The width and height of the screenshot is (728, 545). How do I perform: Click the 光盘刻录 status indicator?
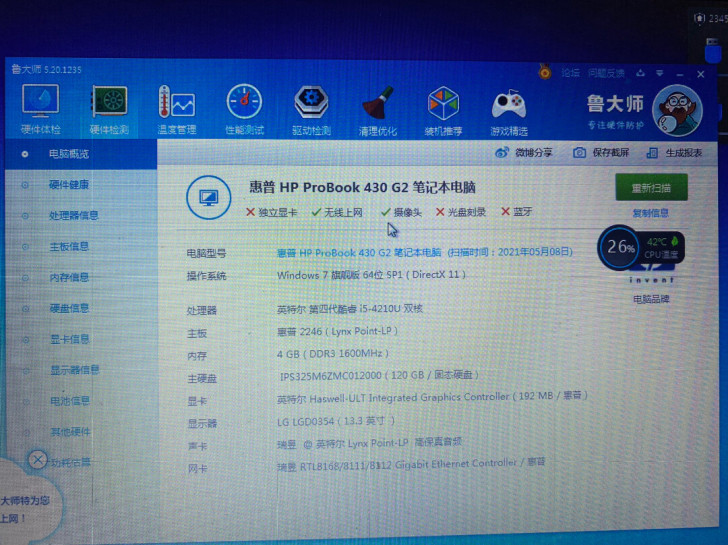tap(461, 212)
